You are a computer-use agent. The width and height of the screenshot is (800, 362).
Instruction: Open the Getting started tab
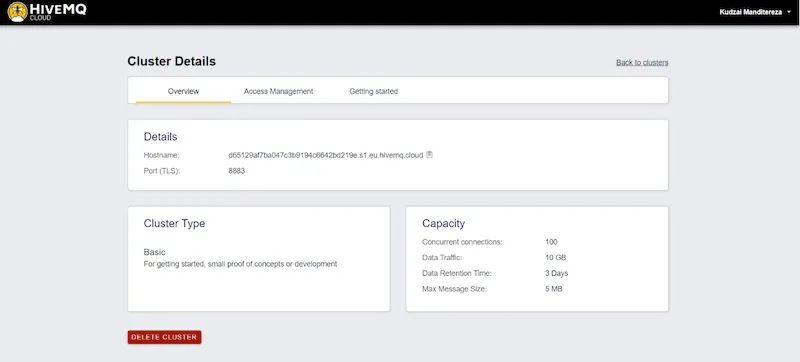click(373, 91)
